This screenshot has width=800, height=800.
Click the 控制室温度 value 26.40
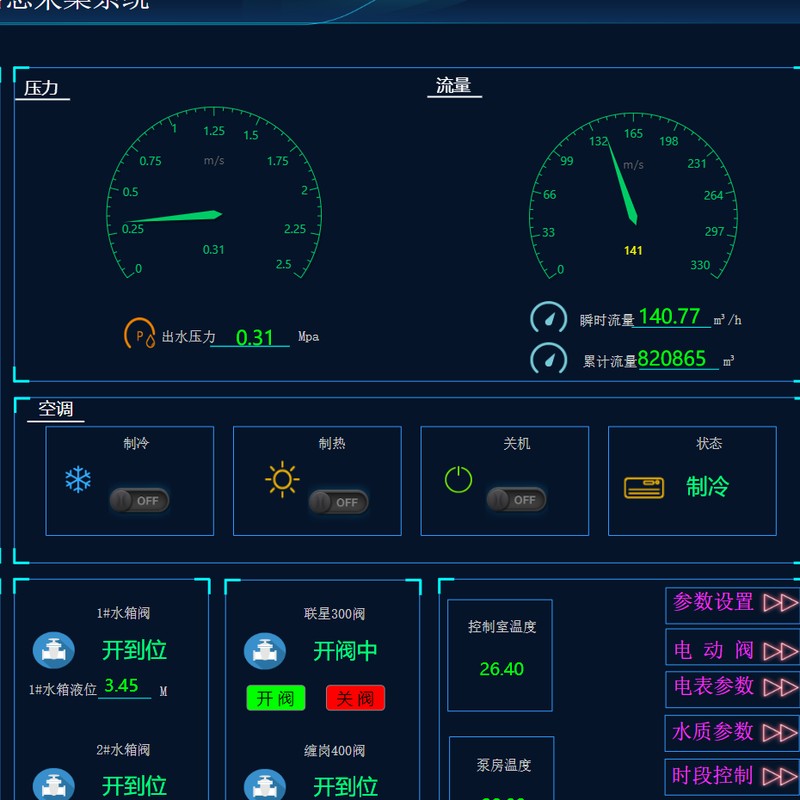tap(502, 669)
